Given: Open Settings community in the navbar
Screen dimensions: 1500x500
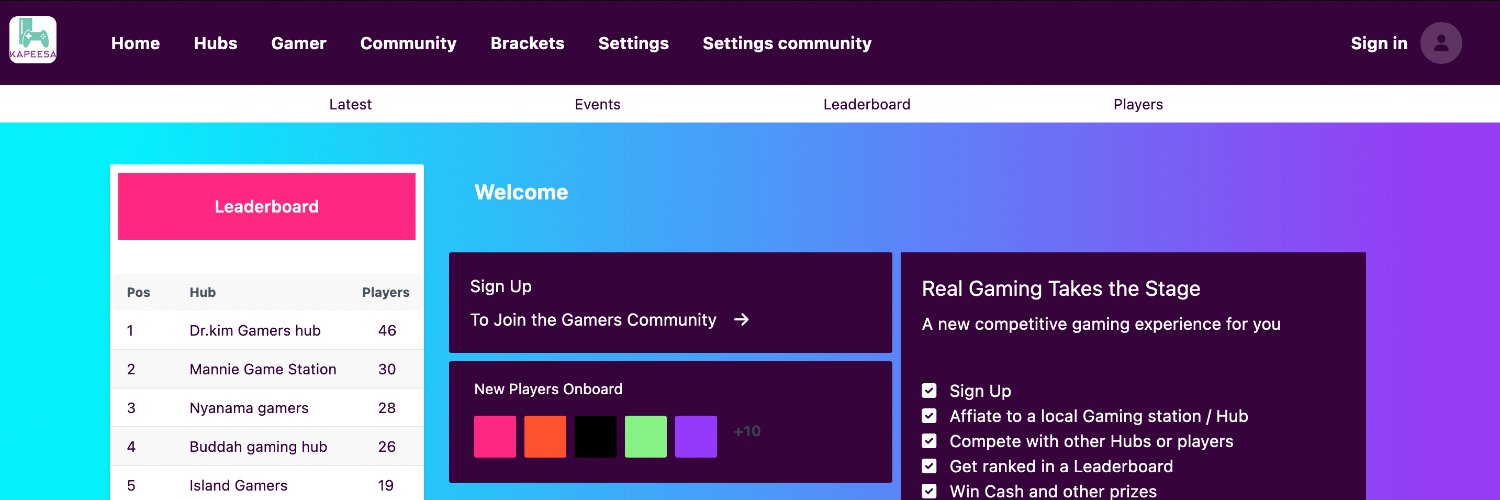Looking at the screenshot, I should pos(787,43).
